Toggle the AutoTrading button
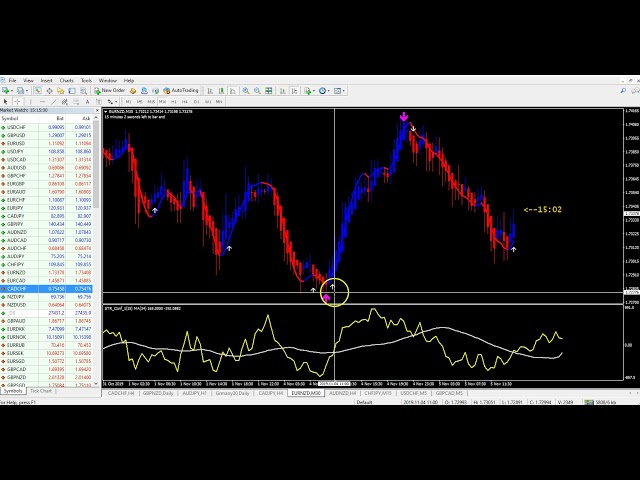640x480 pixels. (182, 90)
